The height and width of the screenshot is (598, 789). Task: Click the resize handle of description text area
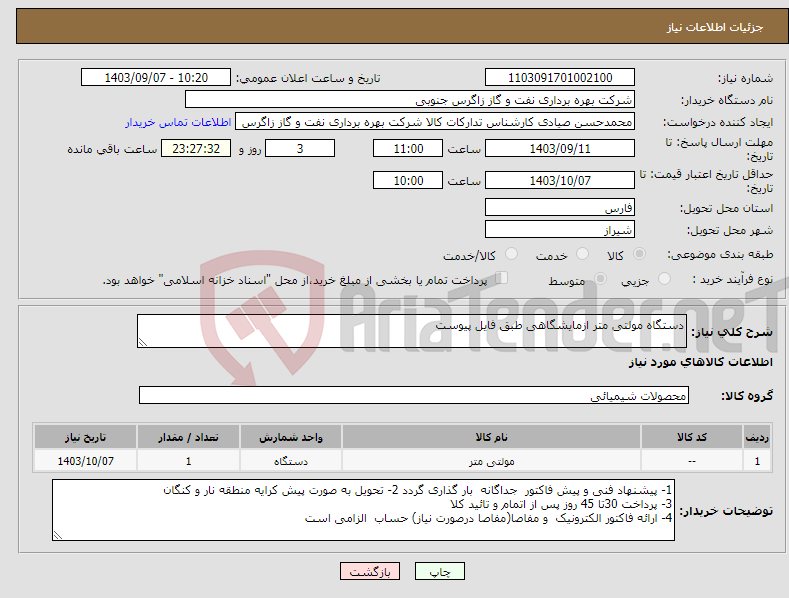(x=143, y=342)
